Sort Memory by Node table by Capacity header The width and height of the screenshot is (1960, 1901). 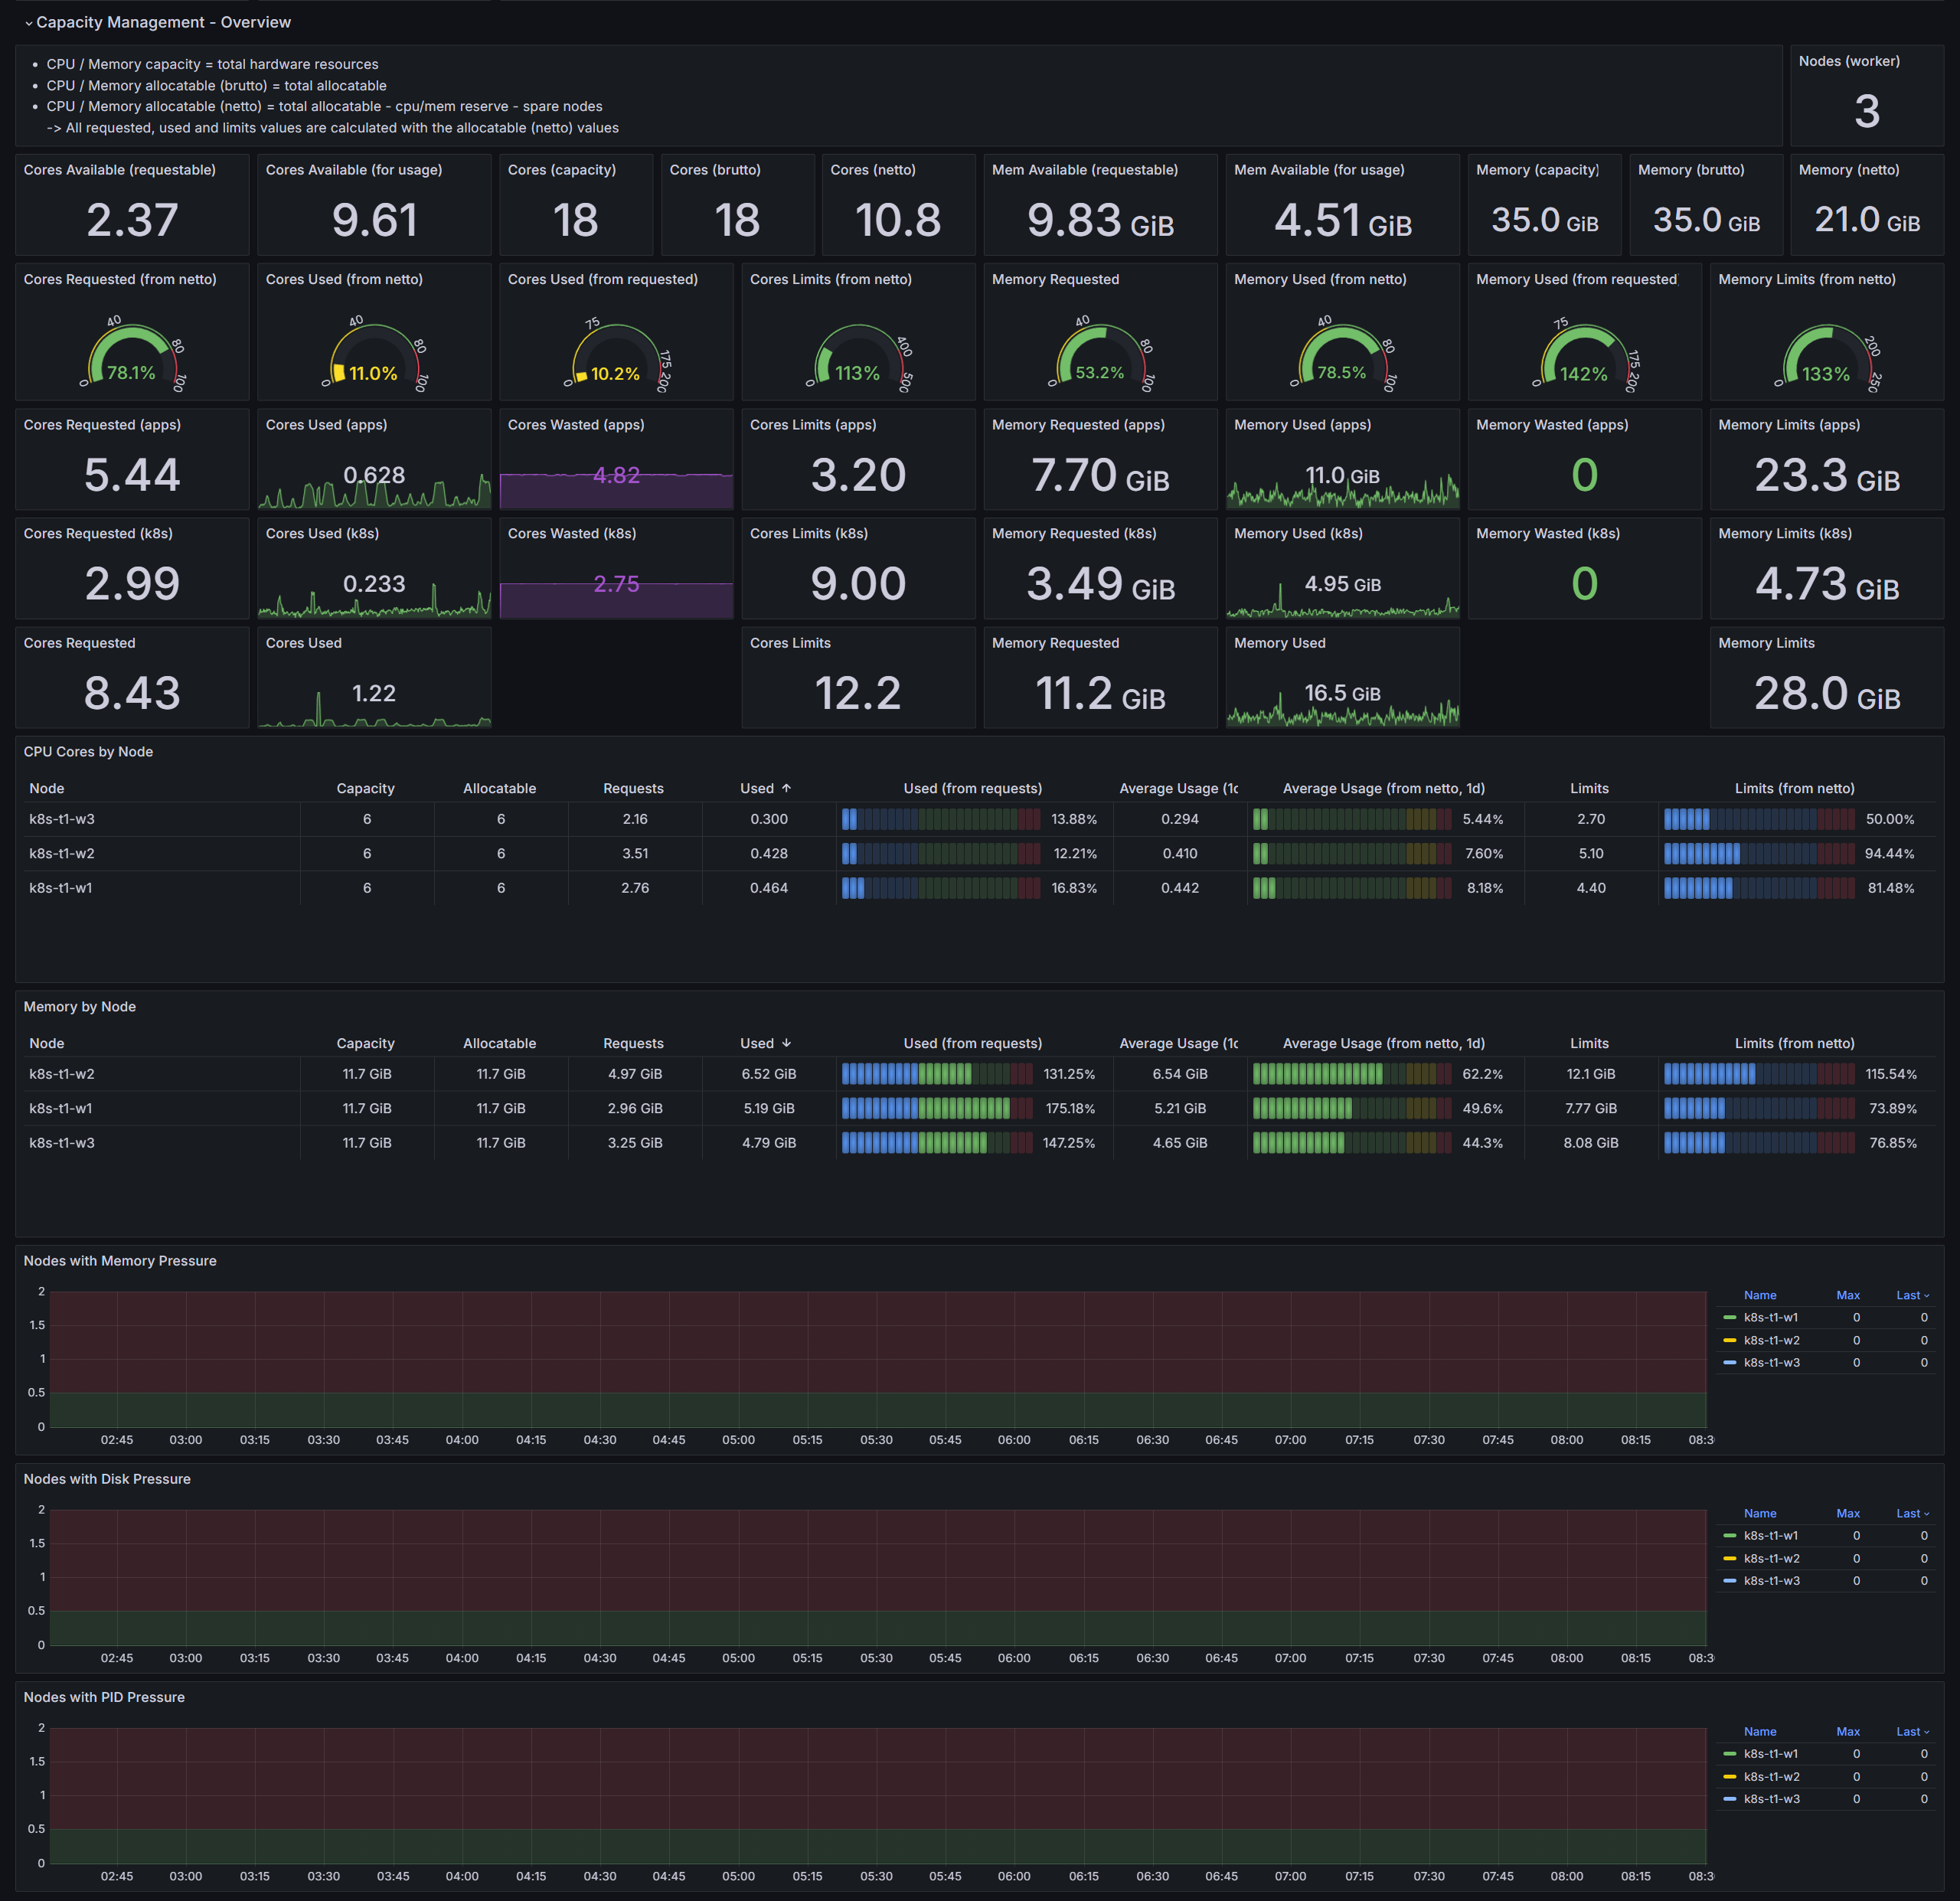click(x=365, y=1043)
